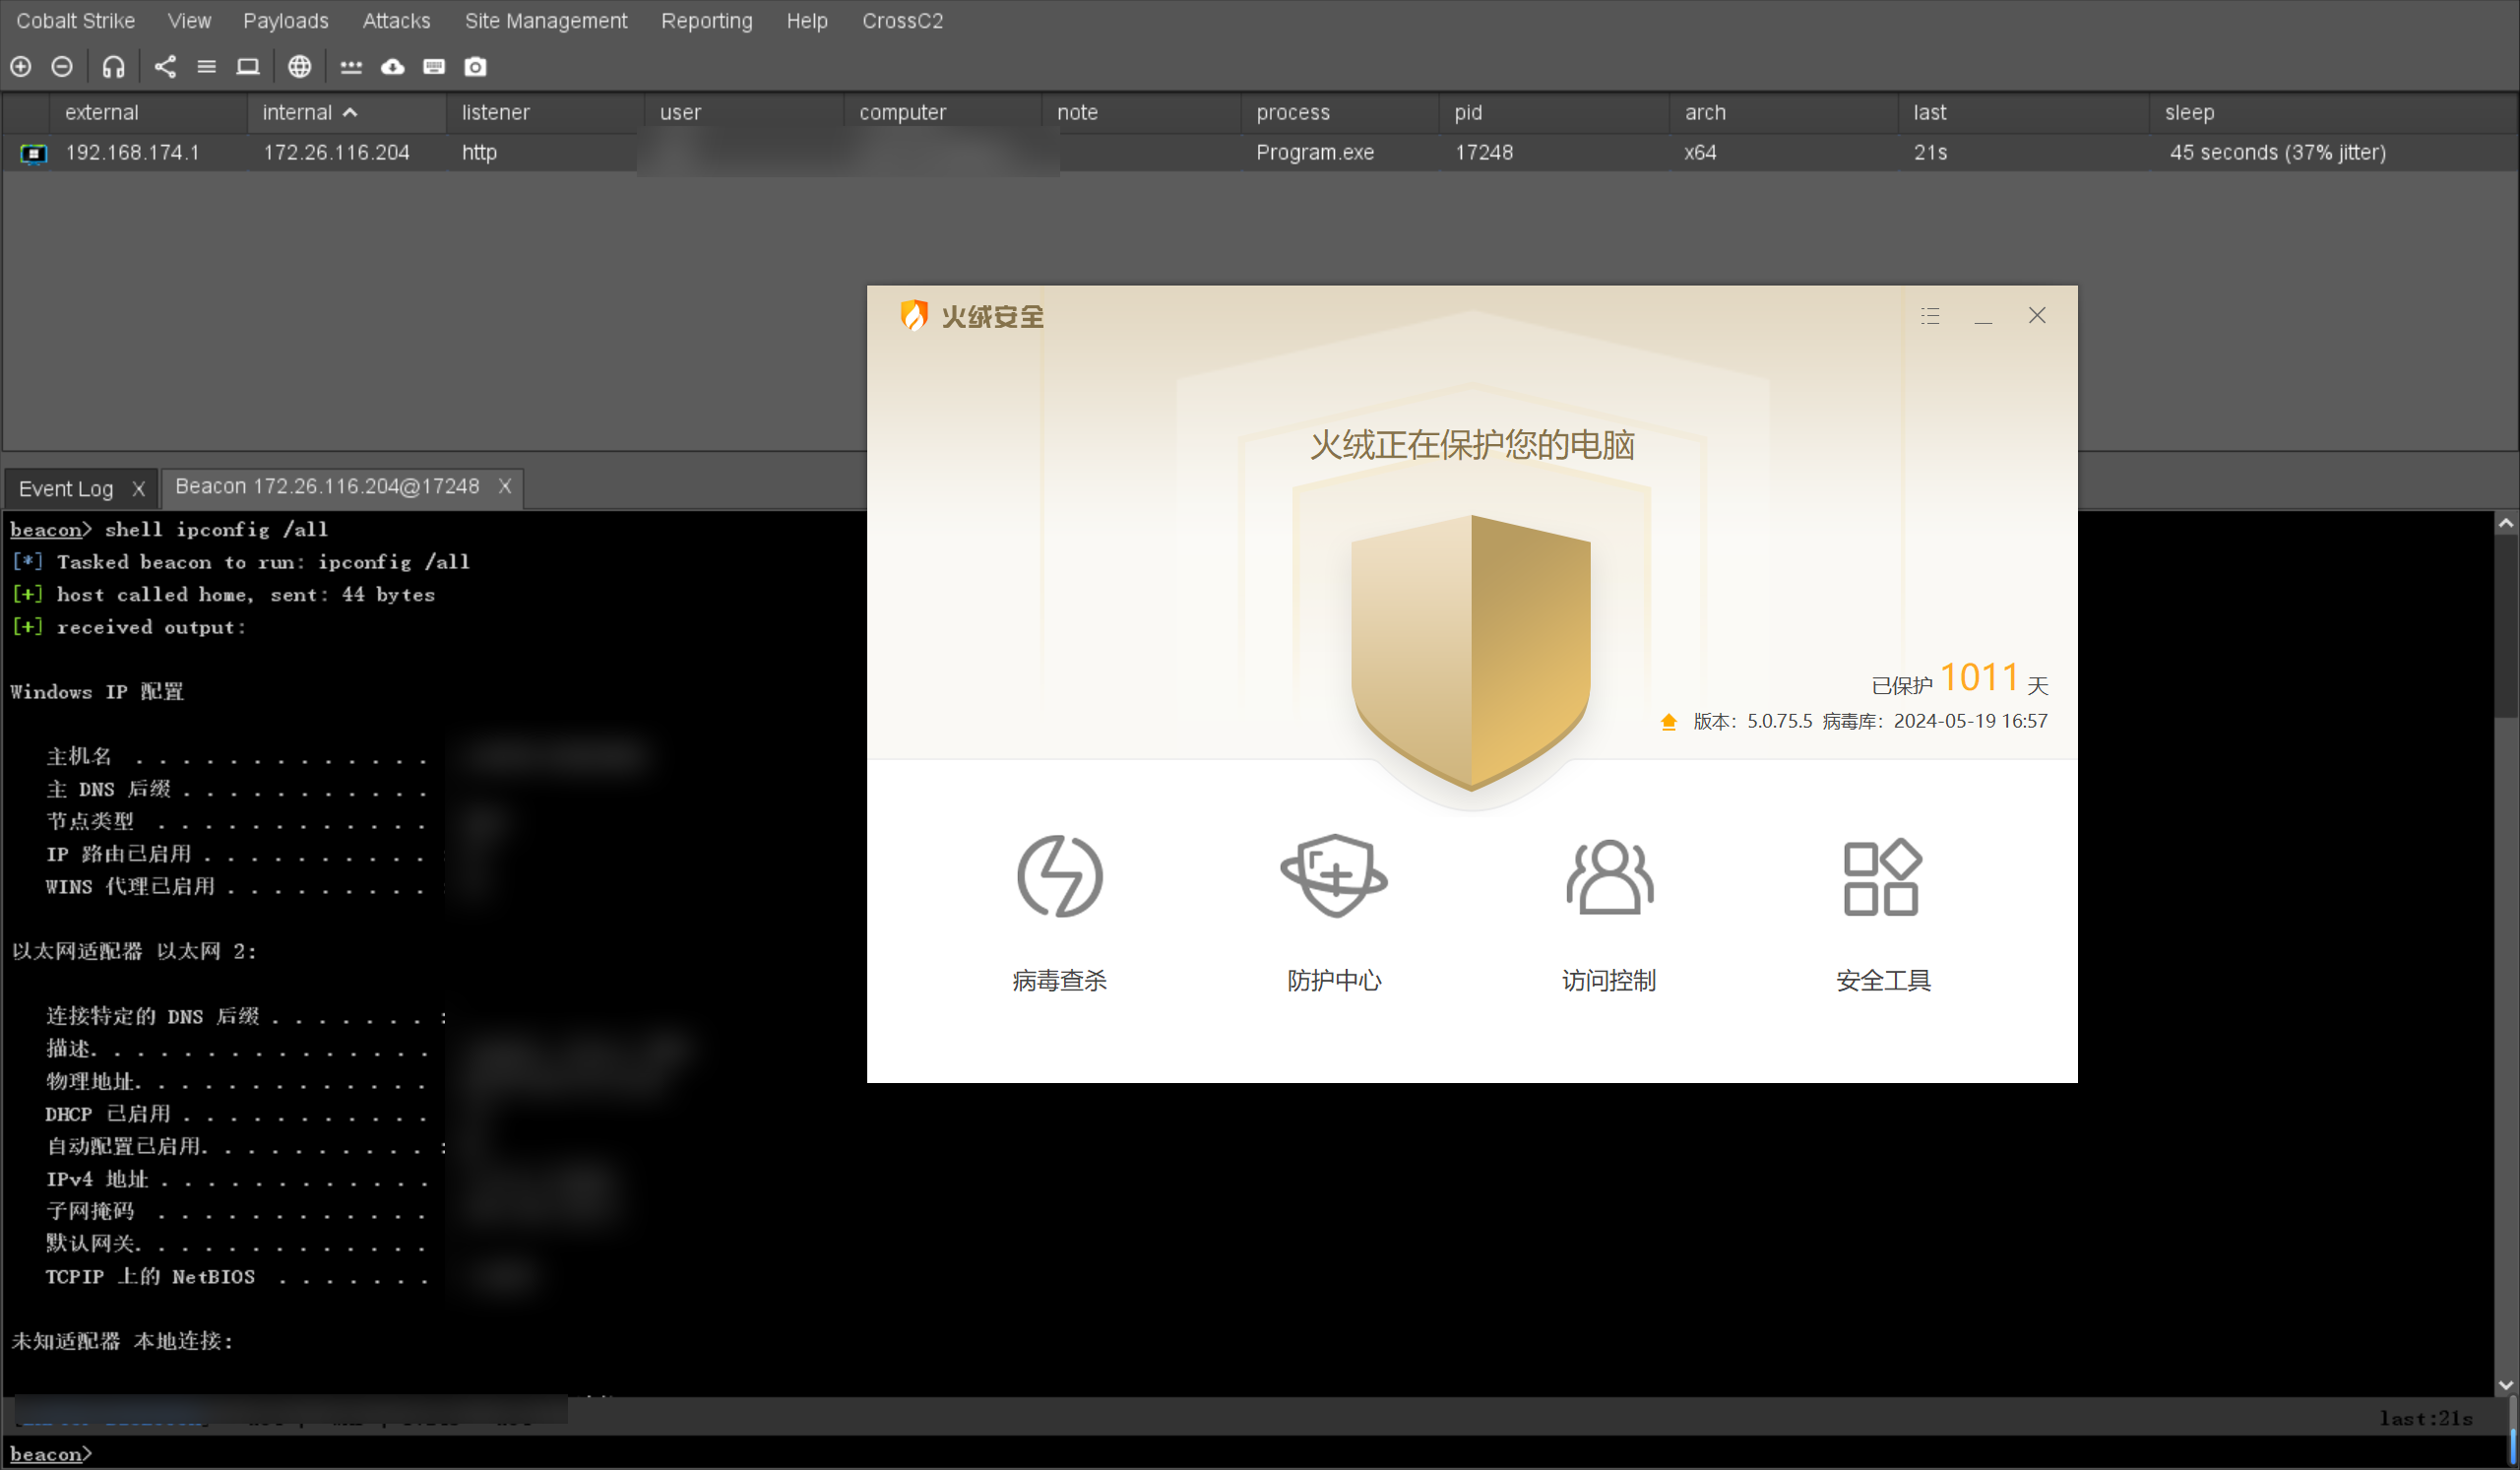Screen dimensions: 2520x1470
Task: Click the Huorong virus scan icon
Action: pos(1059,877)
